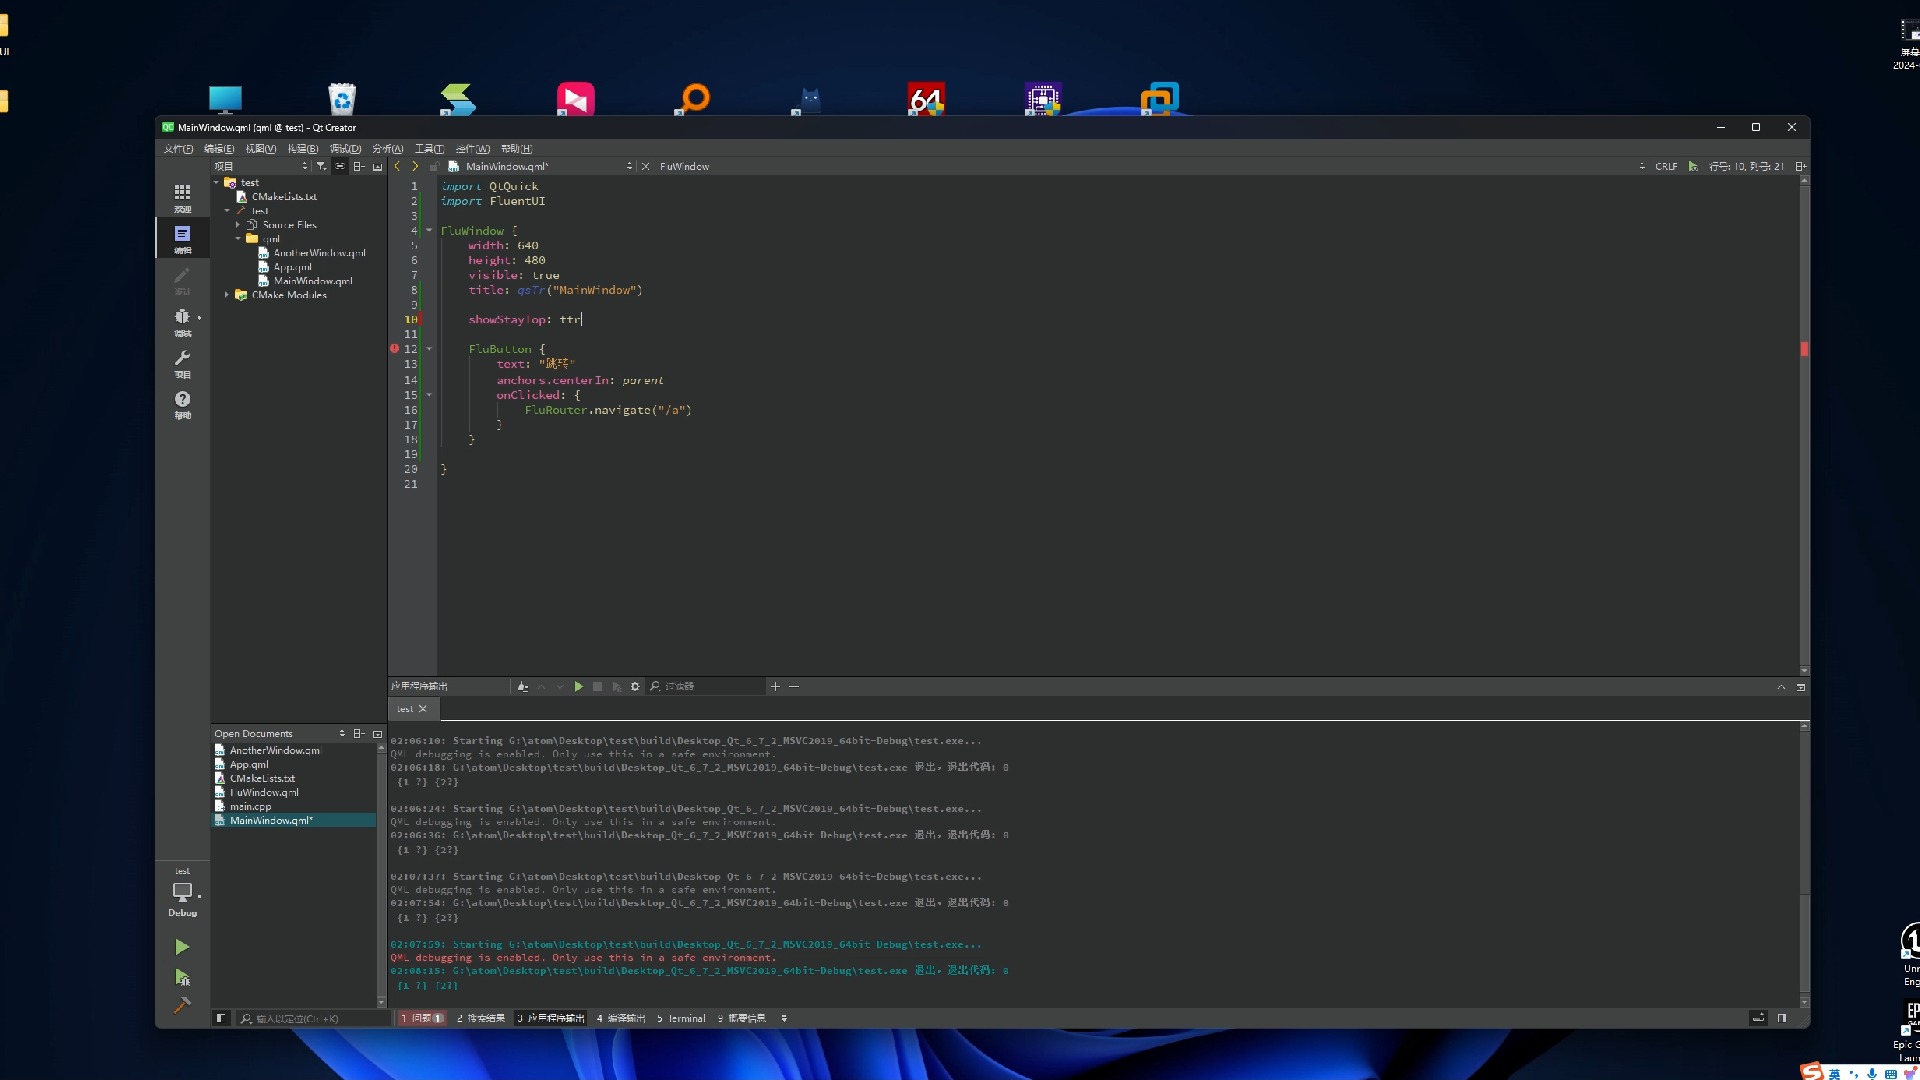
Task: Select CMakeLists.txt in the project tree
Action: pyautogui.click(x=284, y=197)
